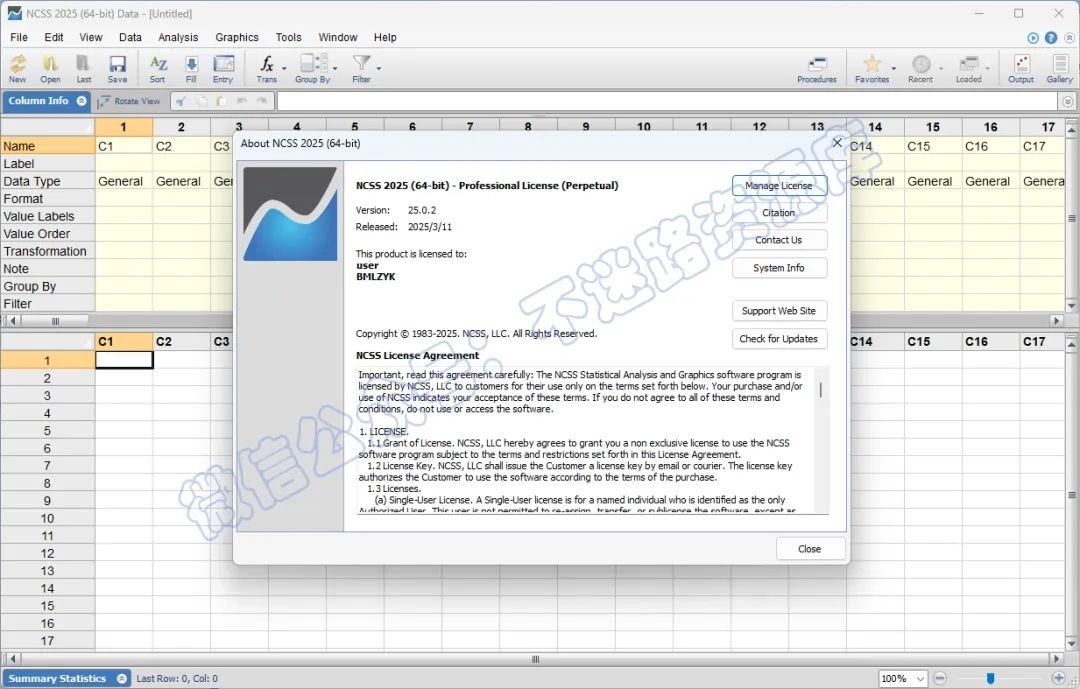This screenshot has width=1080, height=689.
Task: Click the Fill toolbar icon
Action: click(x=191, y=68)
